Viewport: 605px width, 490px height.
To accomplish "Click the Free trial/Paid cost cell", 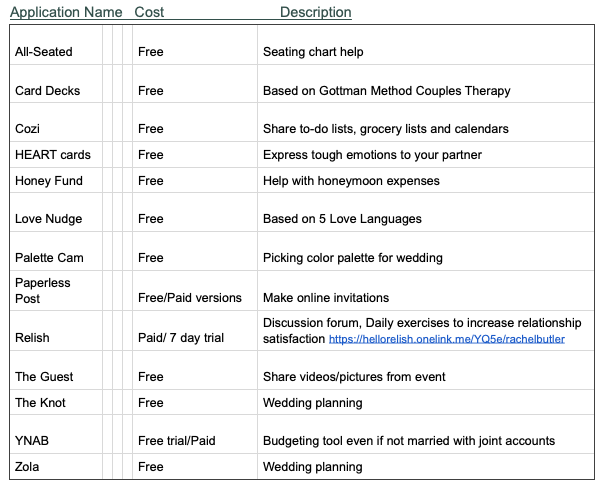I will point(195,434).
